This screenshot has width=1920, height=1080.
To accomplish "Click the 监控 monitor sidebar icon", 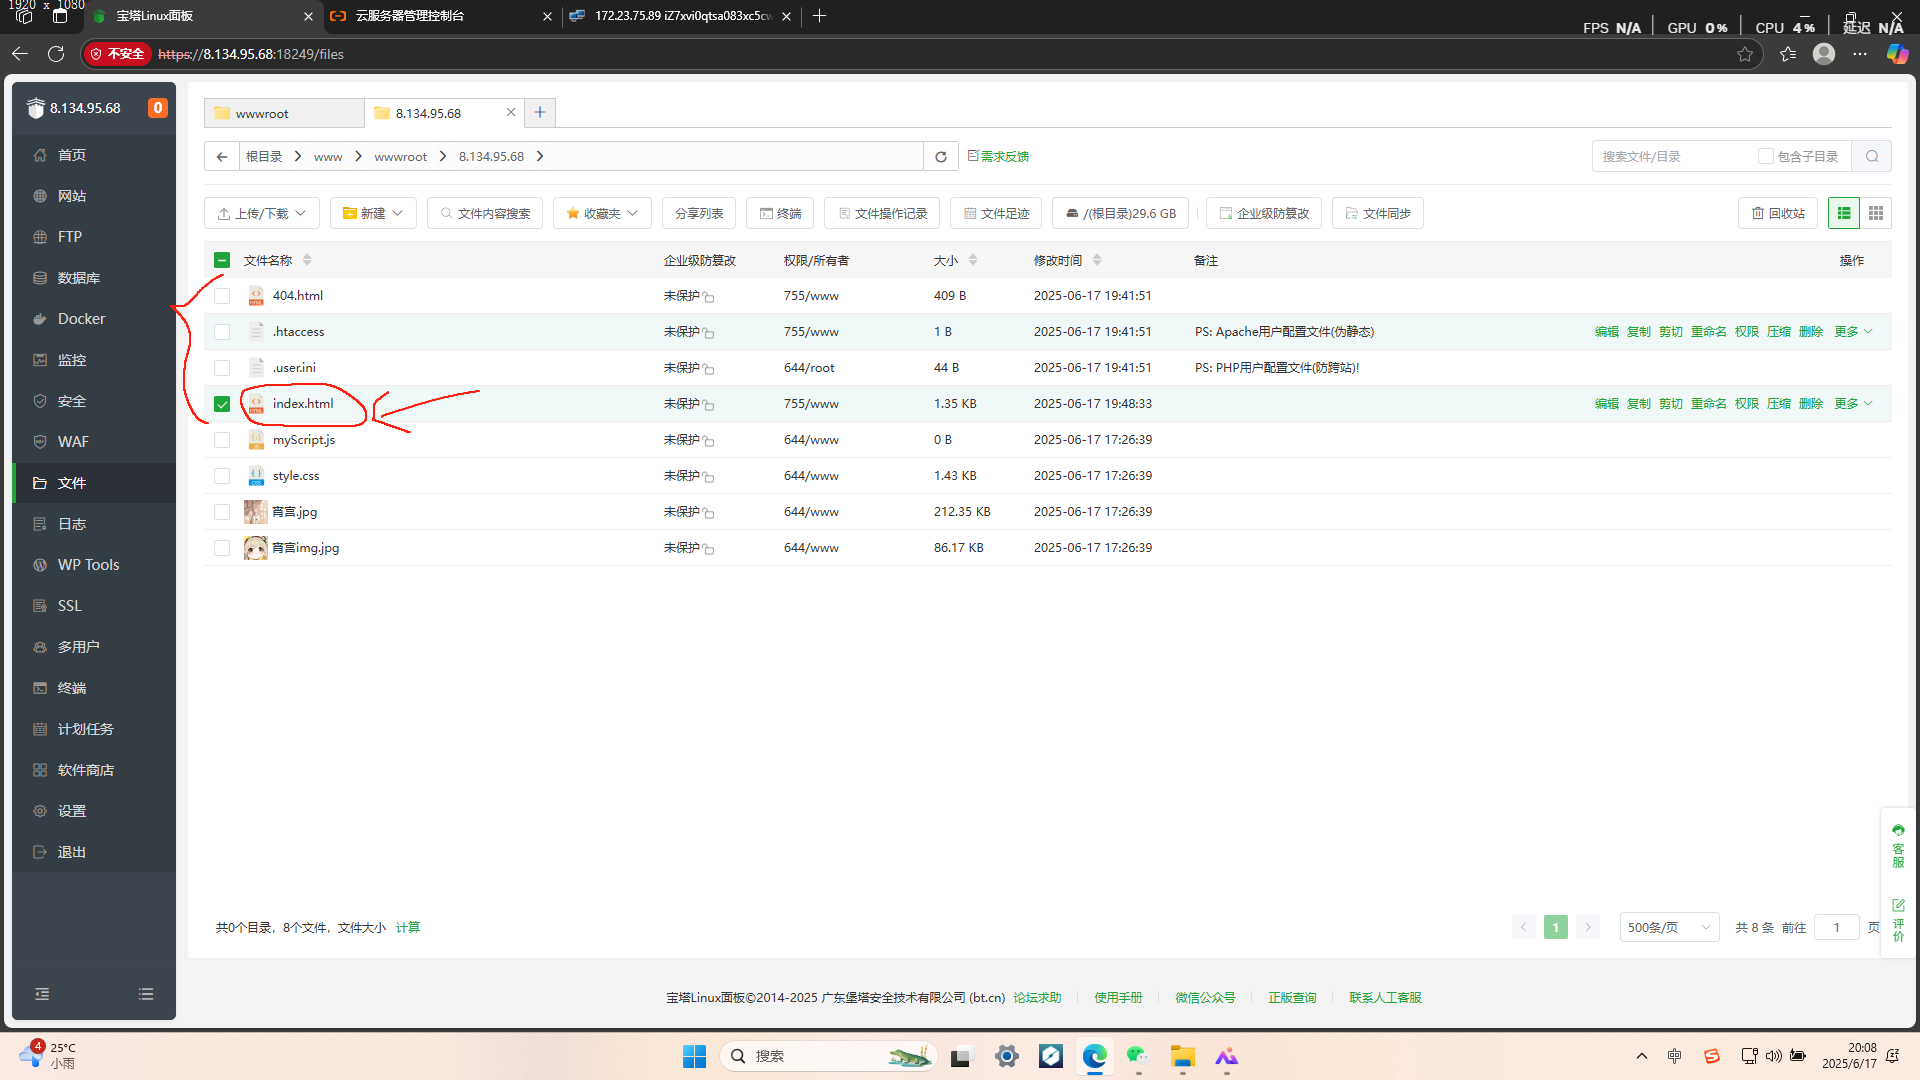I will [x=40, y=360].
